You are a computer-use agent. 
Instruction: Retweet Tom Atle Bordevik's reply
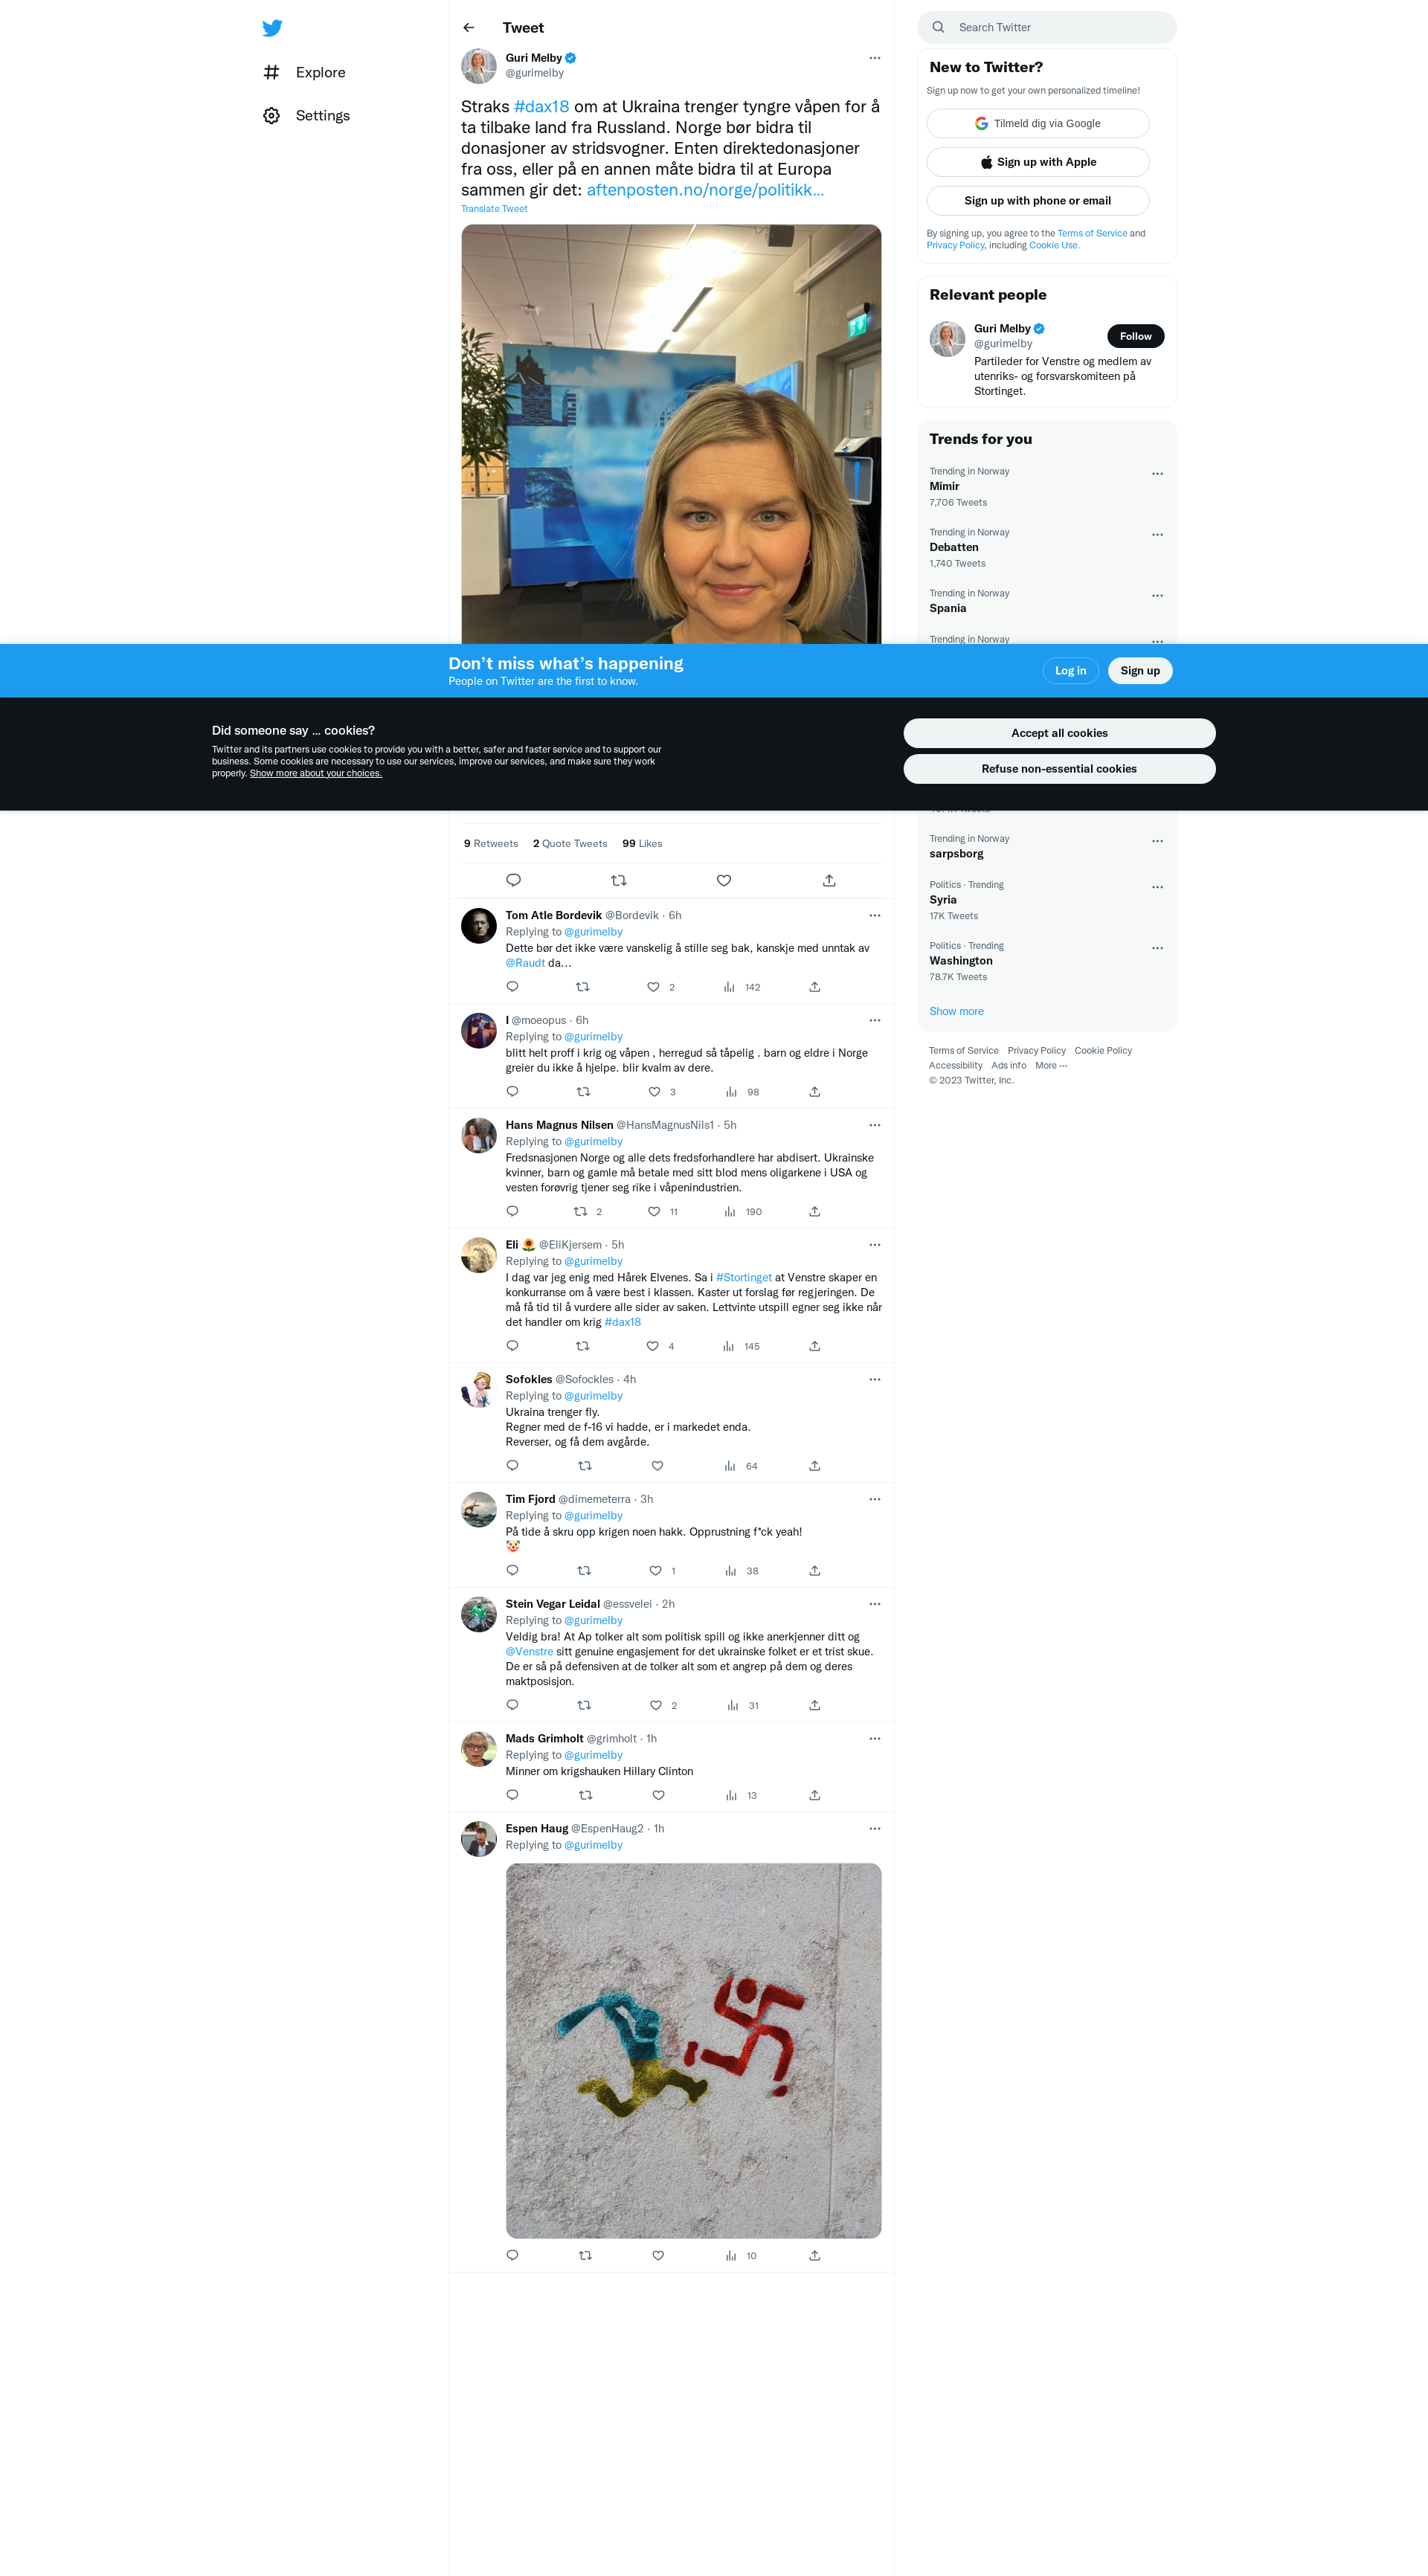[x=583, y=987]
